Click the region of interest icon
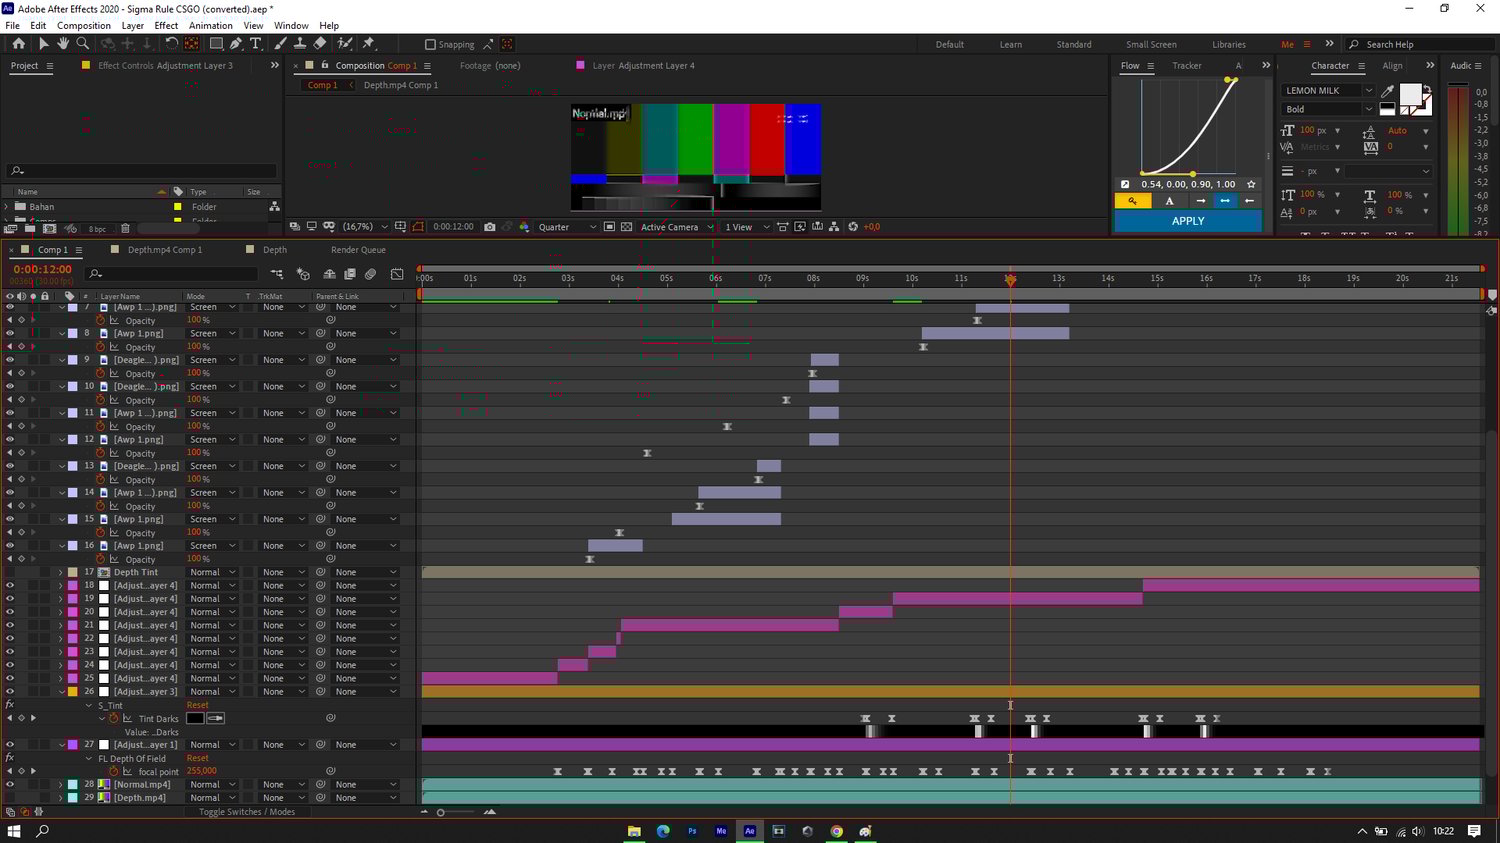The image size is (1500, 843). (x=609, y=227)
